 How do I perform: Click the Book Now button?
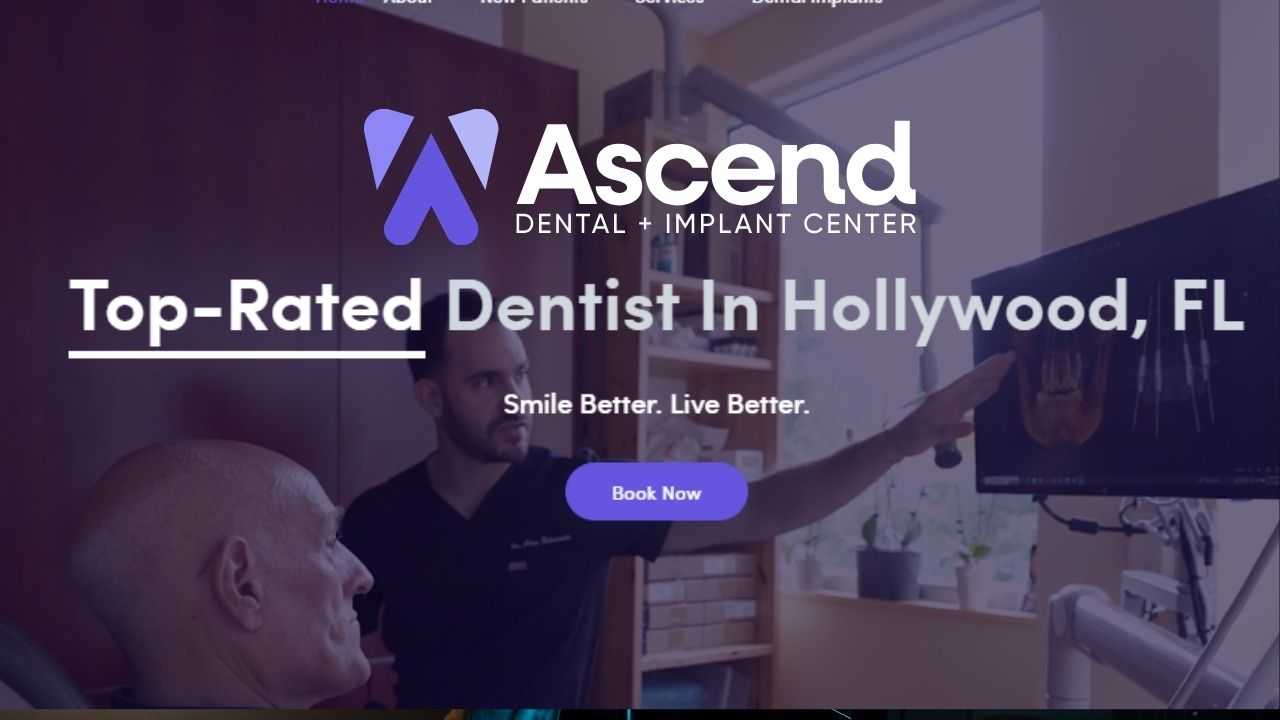tap(656, 492)
